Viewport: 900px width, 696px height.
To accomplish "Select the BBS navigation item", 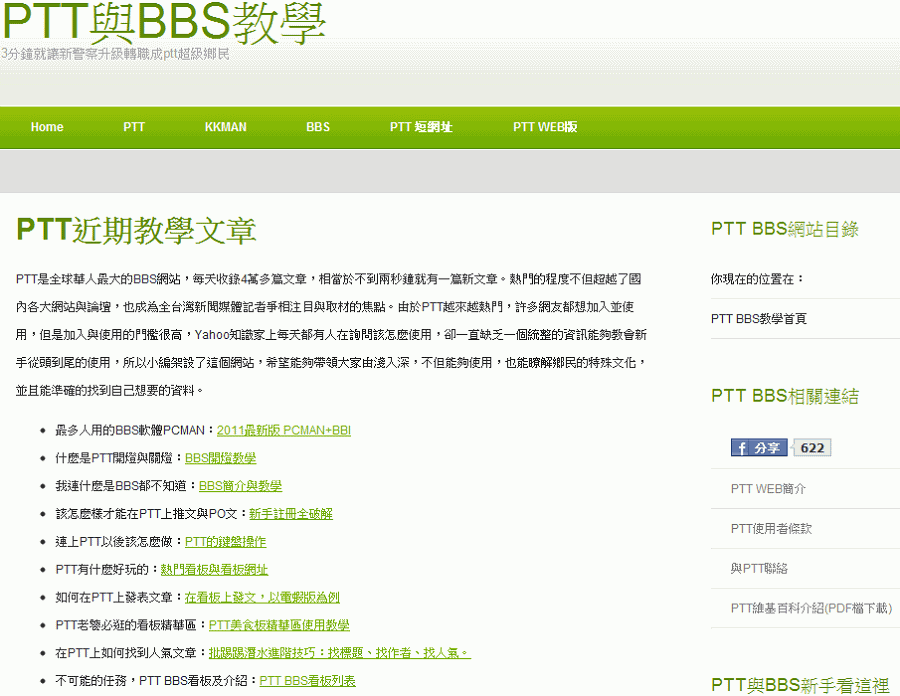I will (318, 127).
